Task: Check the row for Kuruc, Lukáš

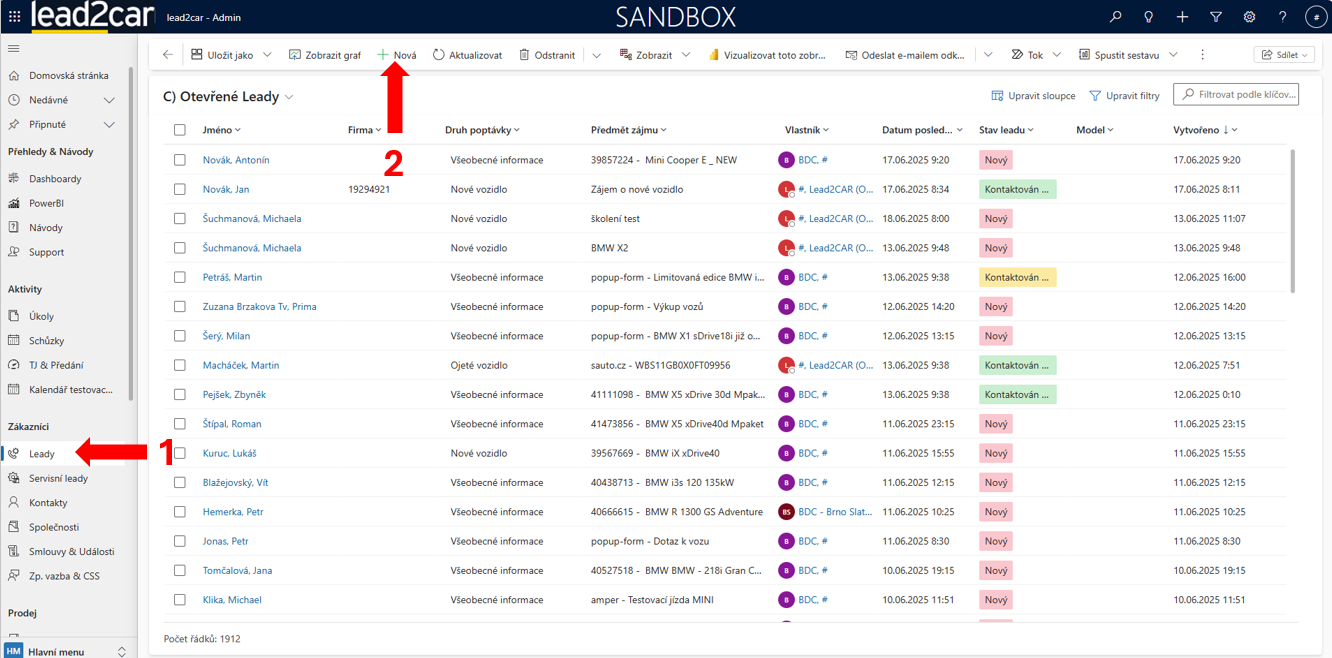Action: point(180,453)
